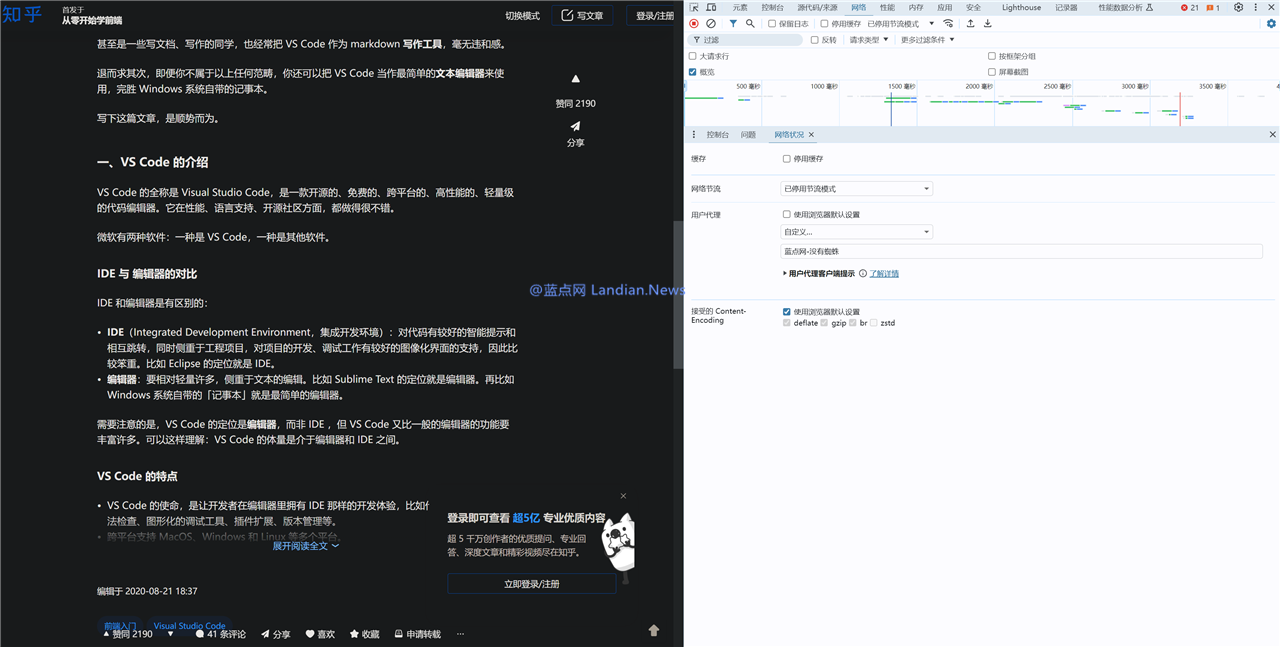Open DevTools settings via the gear icon

pos(1238,7)
